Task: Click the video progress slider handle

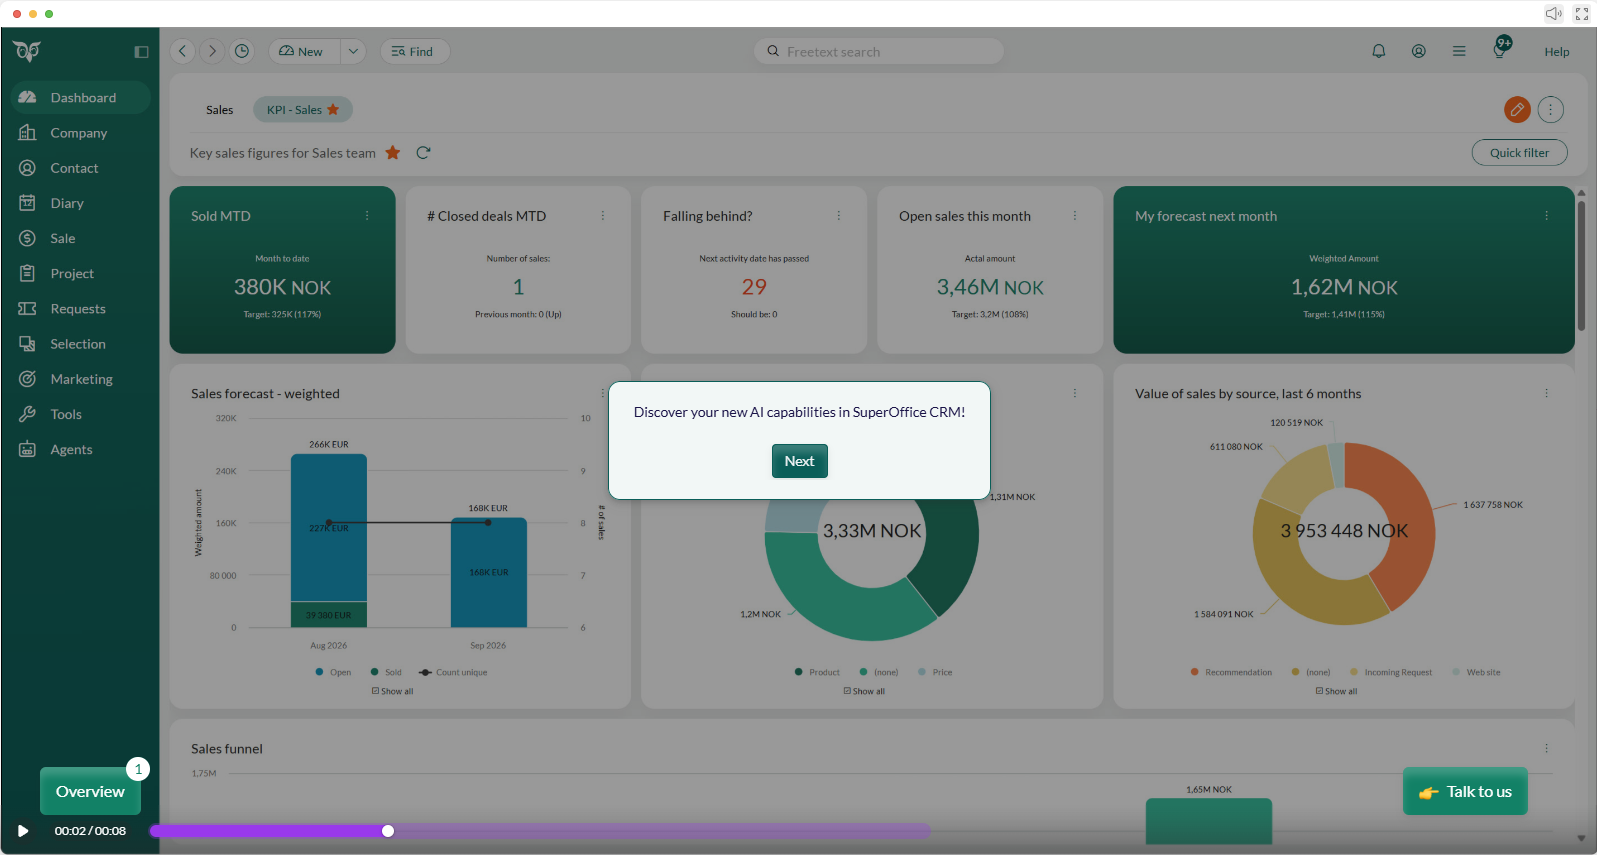Action: 388,831
